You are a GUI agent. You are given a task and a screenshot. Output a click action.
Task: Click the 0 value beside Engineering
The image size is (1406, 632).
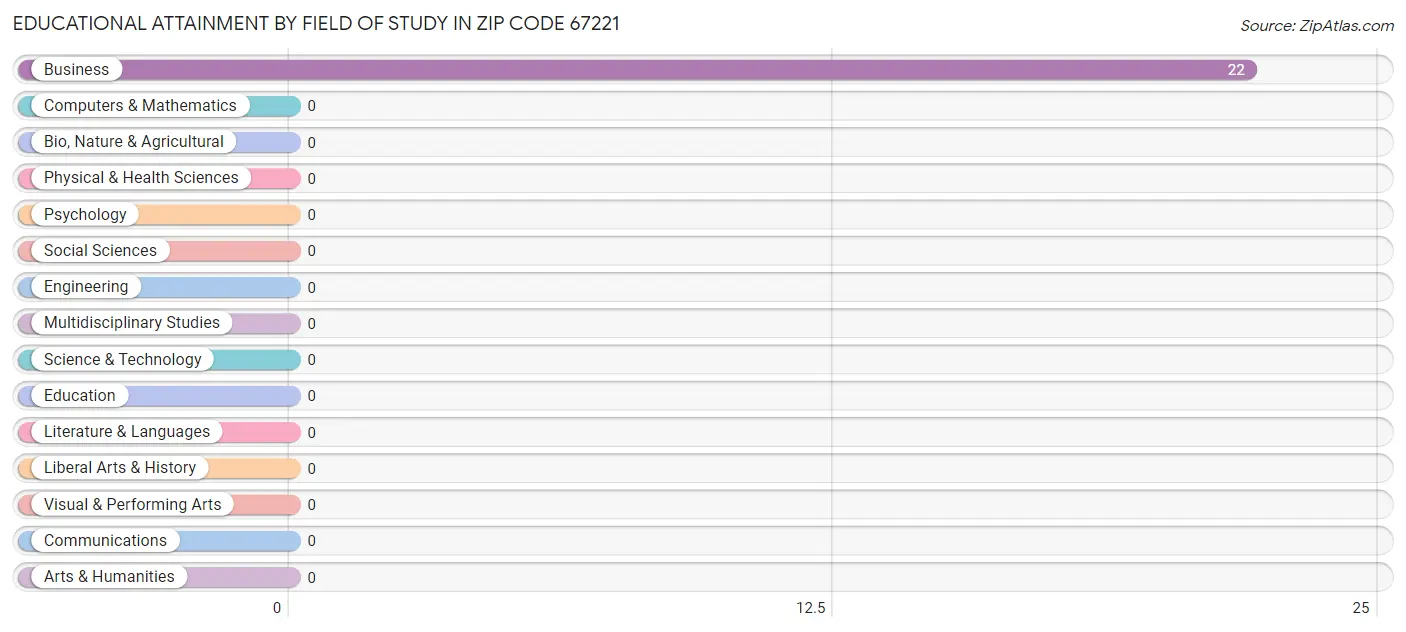(311, 288)
